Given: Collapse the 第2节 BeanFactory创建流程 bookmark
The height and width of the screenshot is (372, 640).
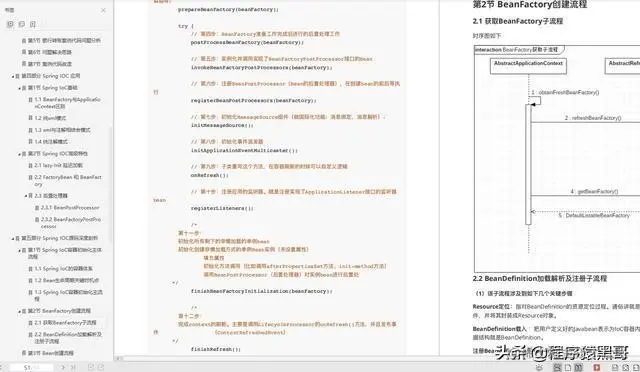Looking at the screenshot, I should [20, 311].
